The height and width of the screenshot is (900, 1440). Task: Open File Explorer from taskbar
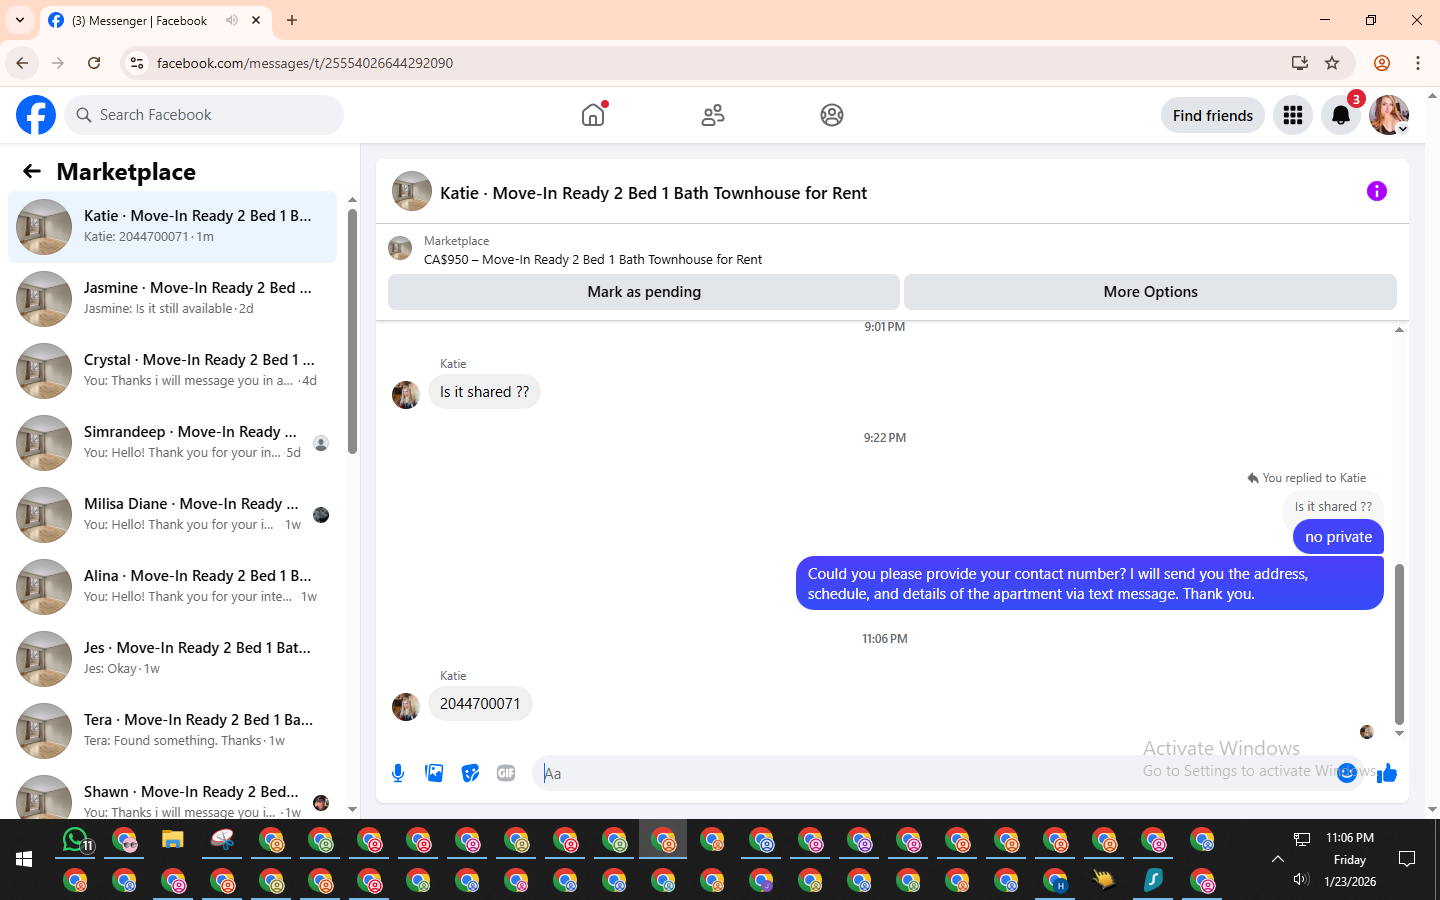point(173,840)
